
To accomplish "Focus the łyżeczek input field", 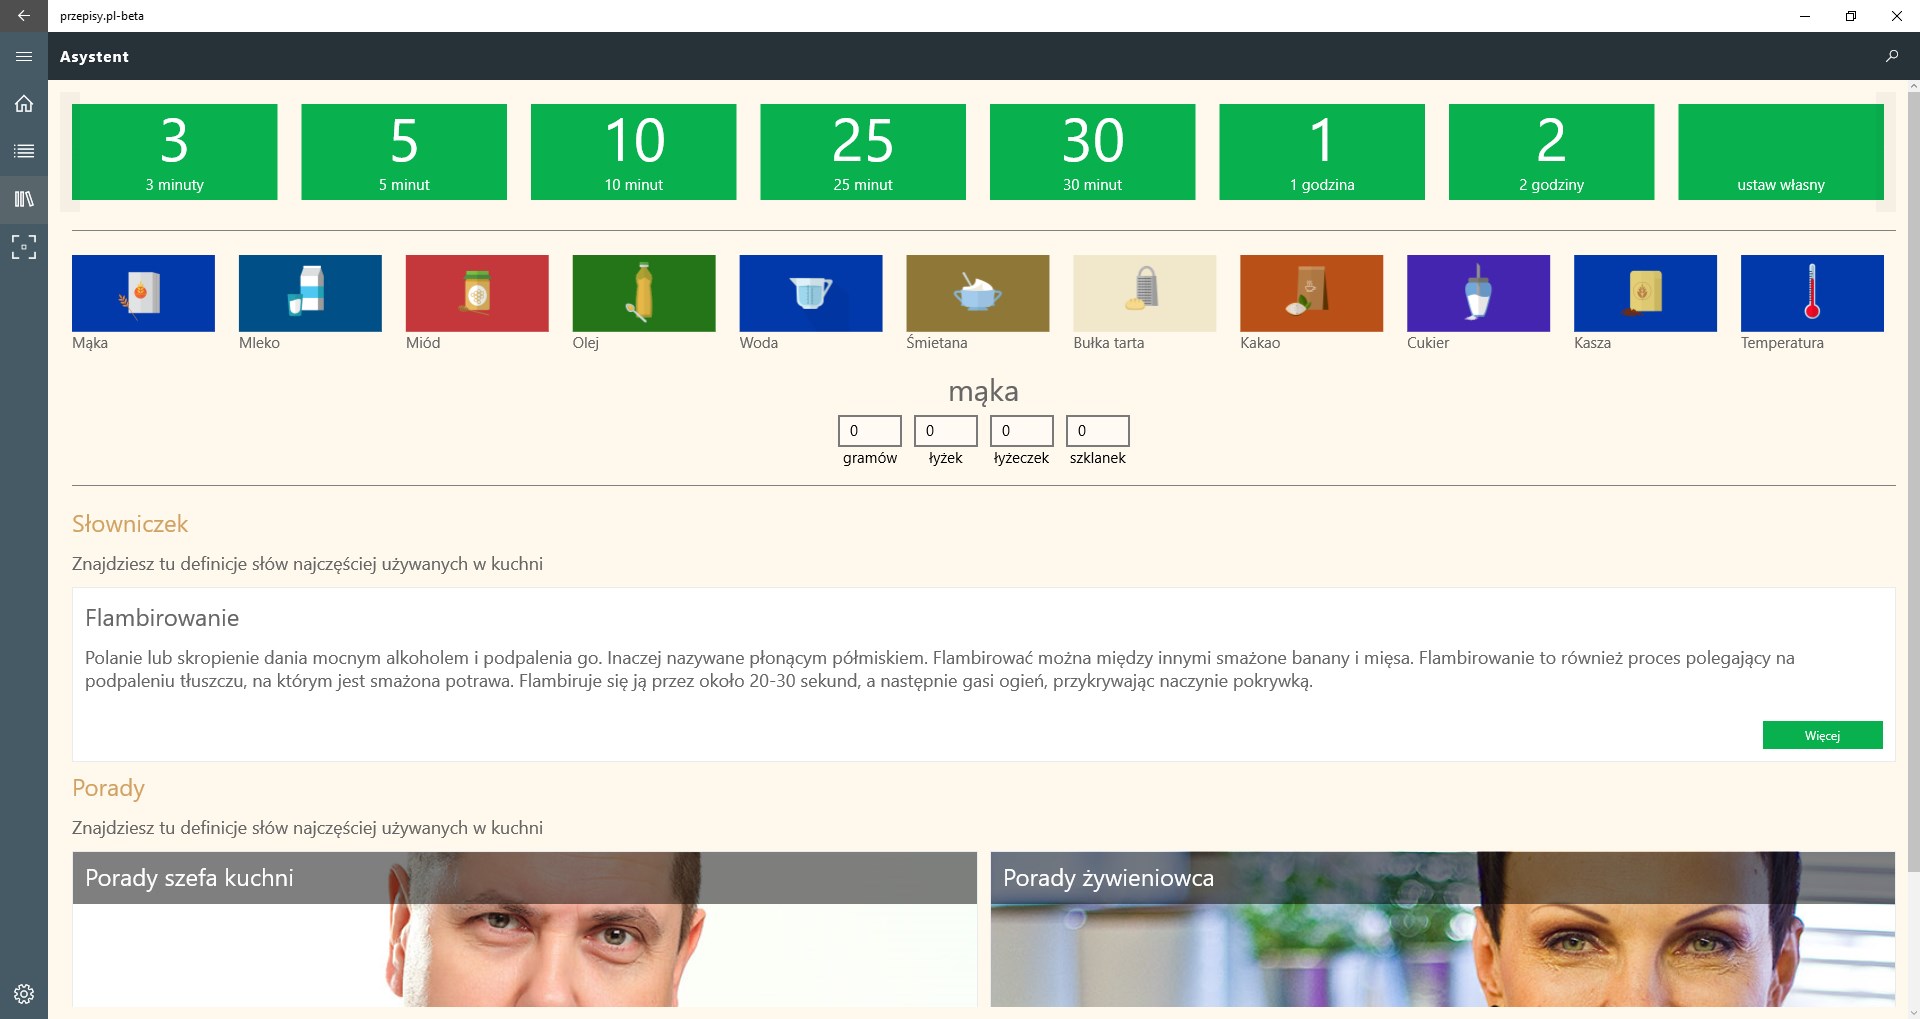I will click(x=1022, y=431).
